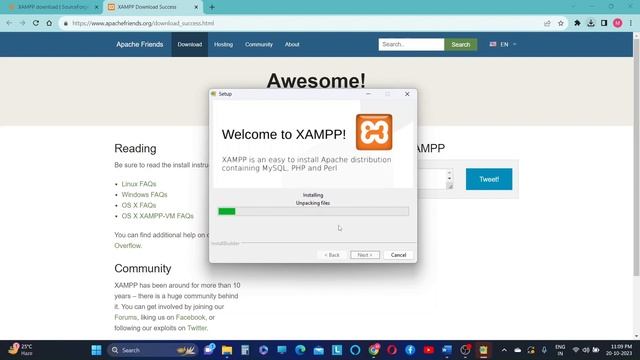Click the blue Tweet! button

[489, 179]
